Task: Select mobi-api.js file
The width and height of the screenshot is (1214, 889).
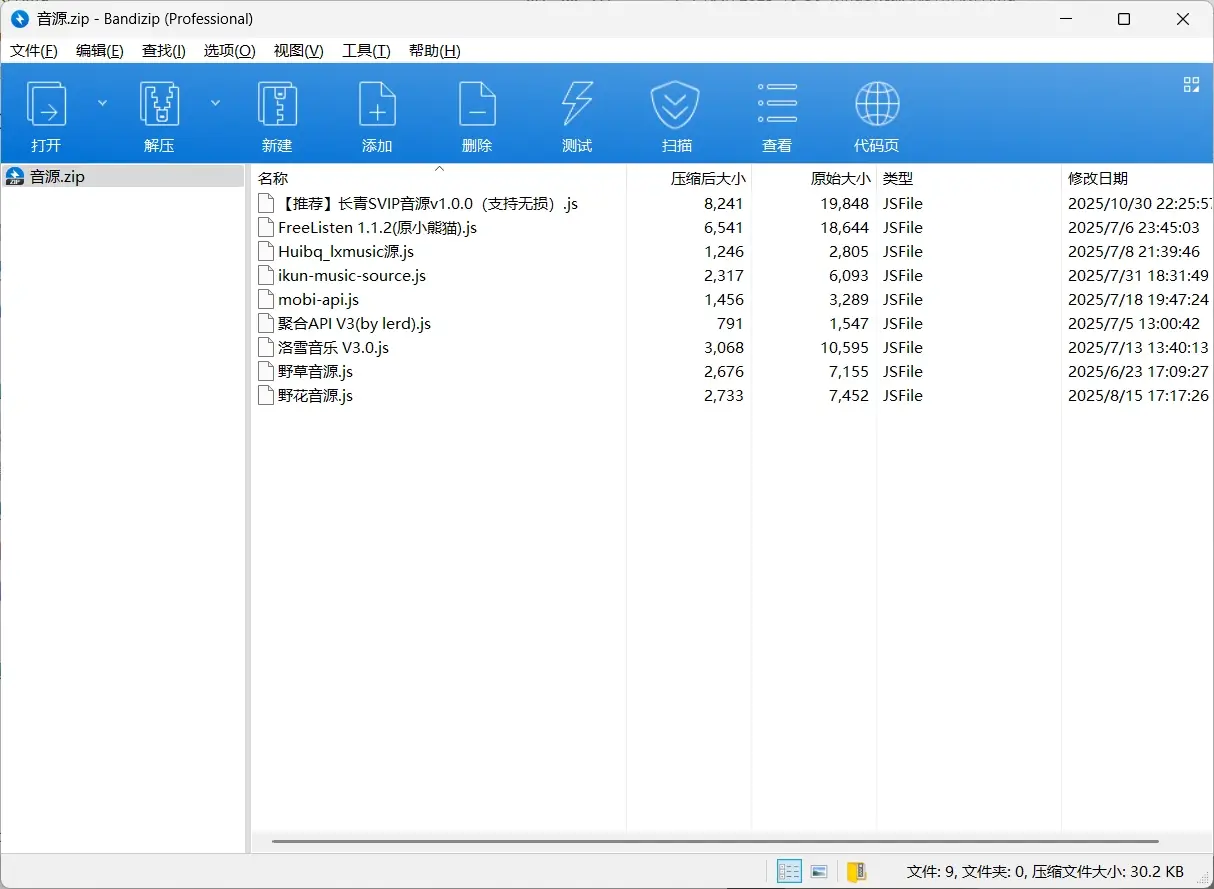Action: pyautogui.click(x=318, y=299)
